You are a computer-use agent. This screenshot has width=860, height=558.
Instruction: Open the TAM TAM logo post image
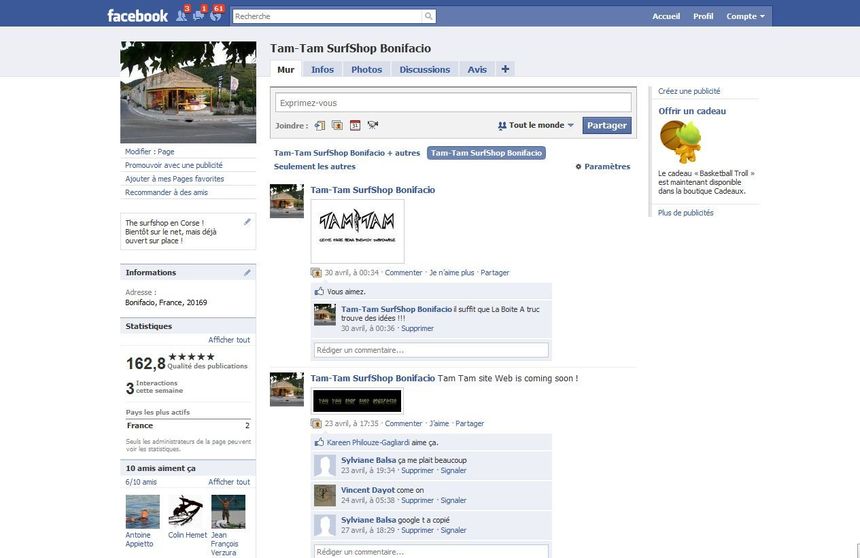point(358,231)
